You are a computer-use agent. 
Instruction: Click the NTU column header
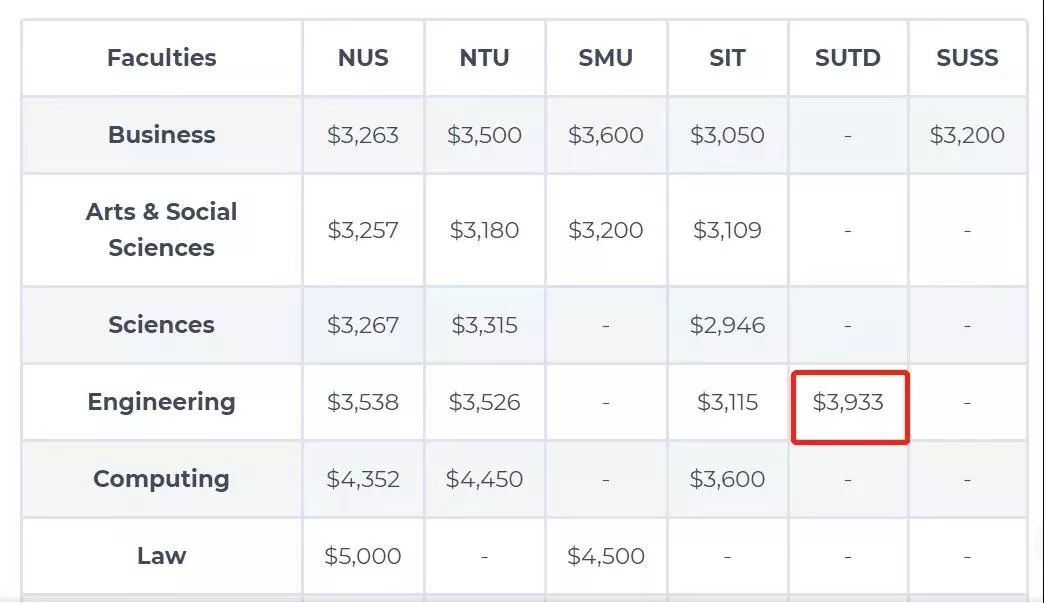point(484,58)
